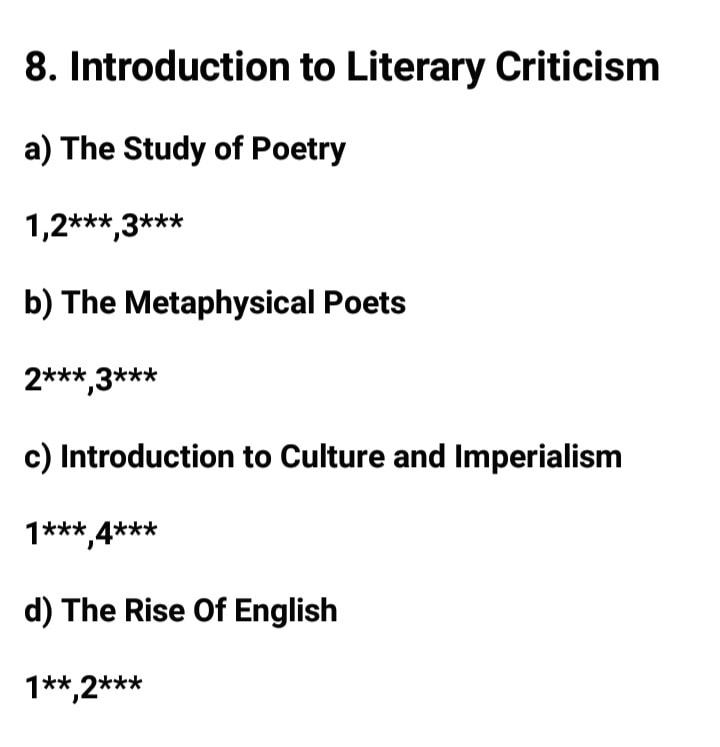Image resolution: width=720 pixels, height=747 pixels.
Task: Click the '4***' entry under item c
Action: (126, 533)
